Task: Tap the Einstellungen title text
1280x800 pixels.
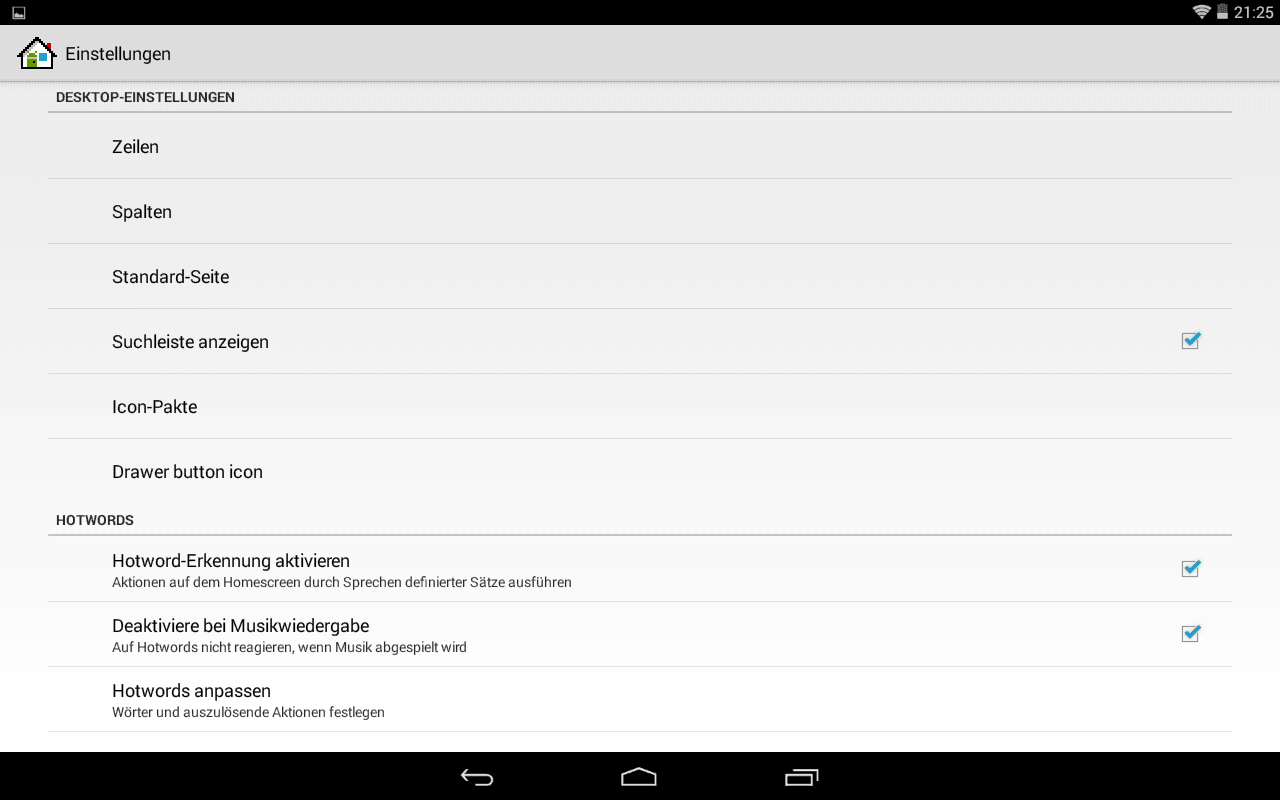Action: (x=118, y=54)
